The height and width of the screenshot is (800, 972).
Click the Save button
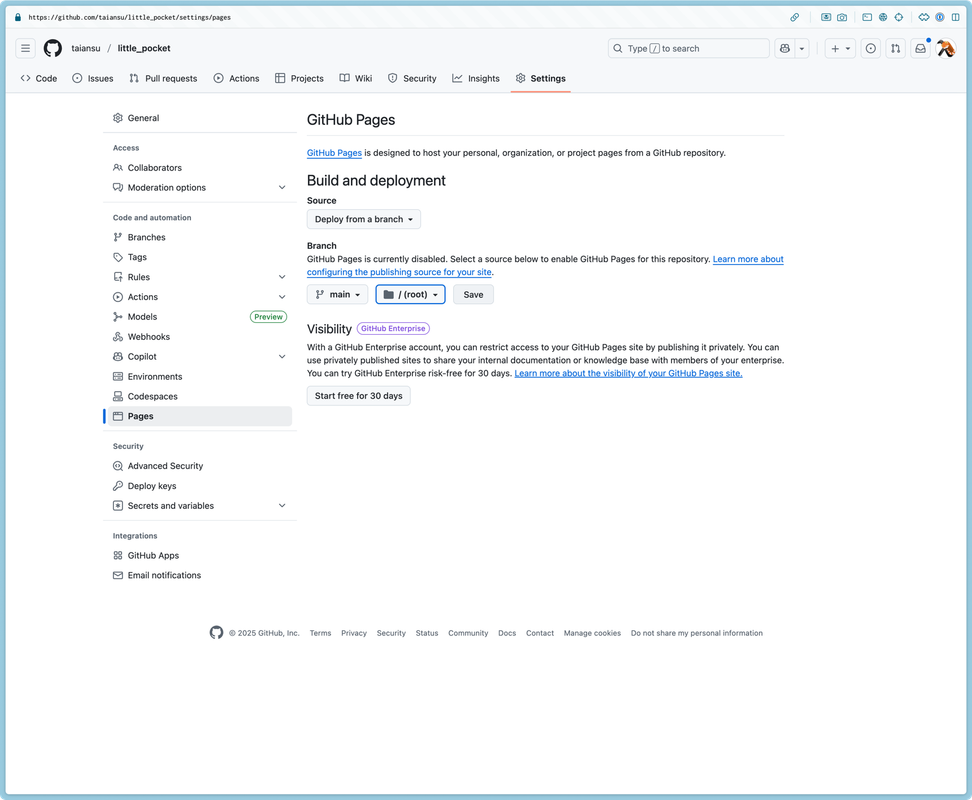(x=474, y=294)
